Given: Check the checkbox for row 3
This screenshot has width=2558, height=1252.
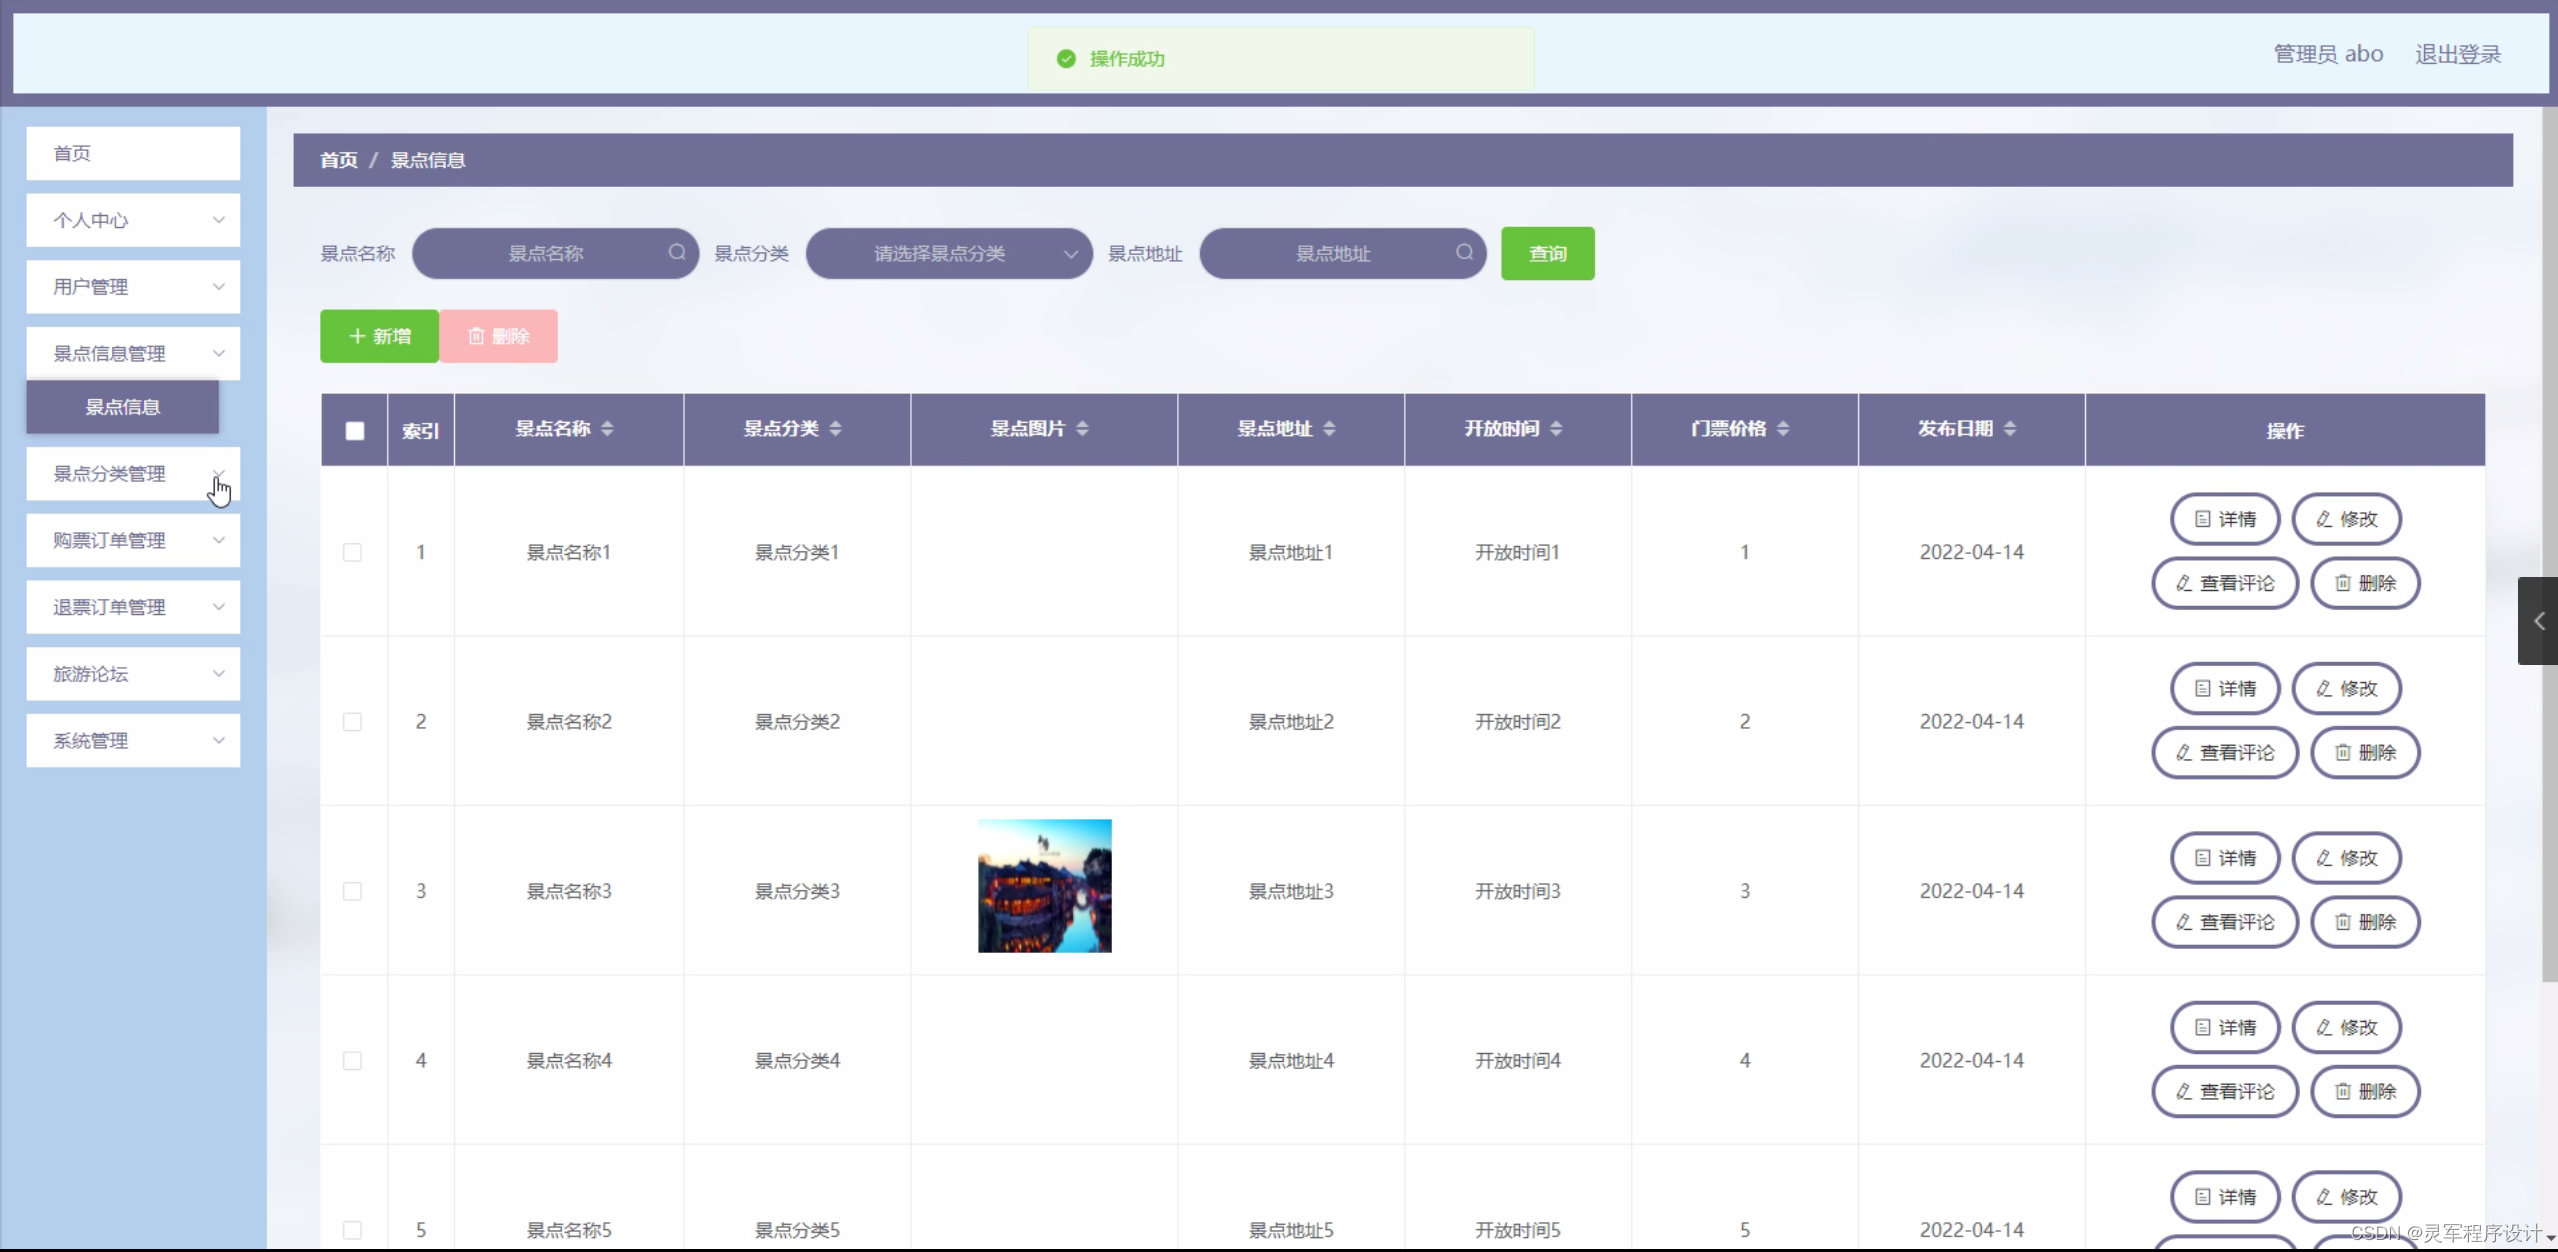Looking at the screenshot, I should click(352, 891).
